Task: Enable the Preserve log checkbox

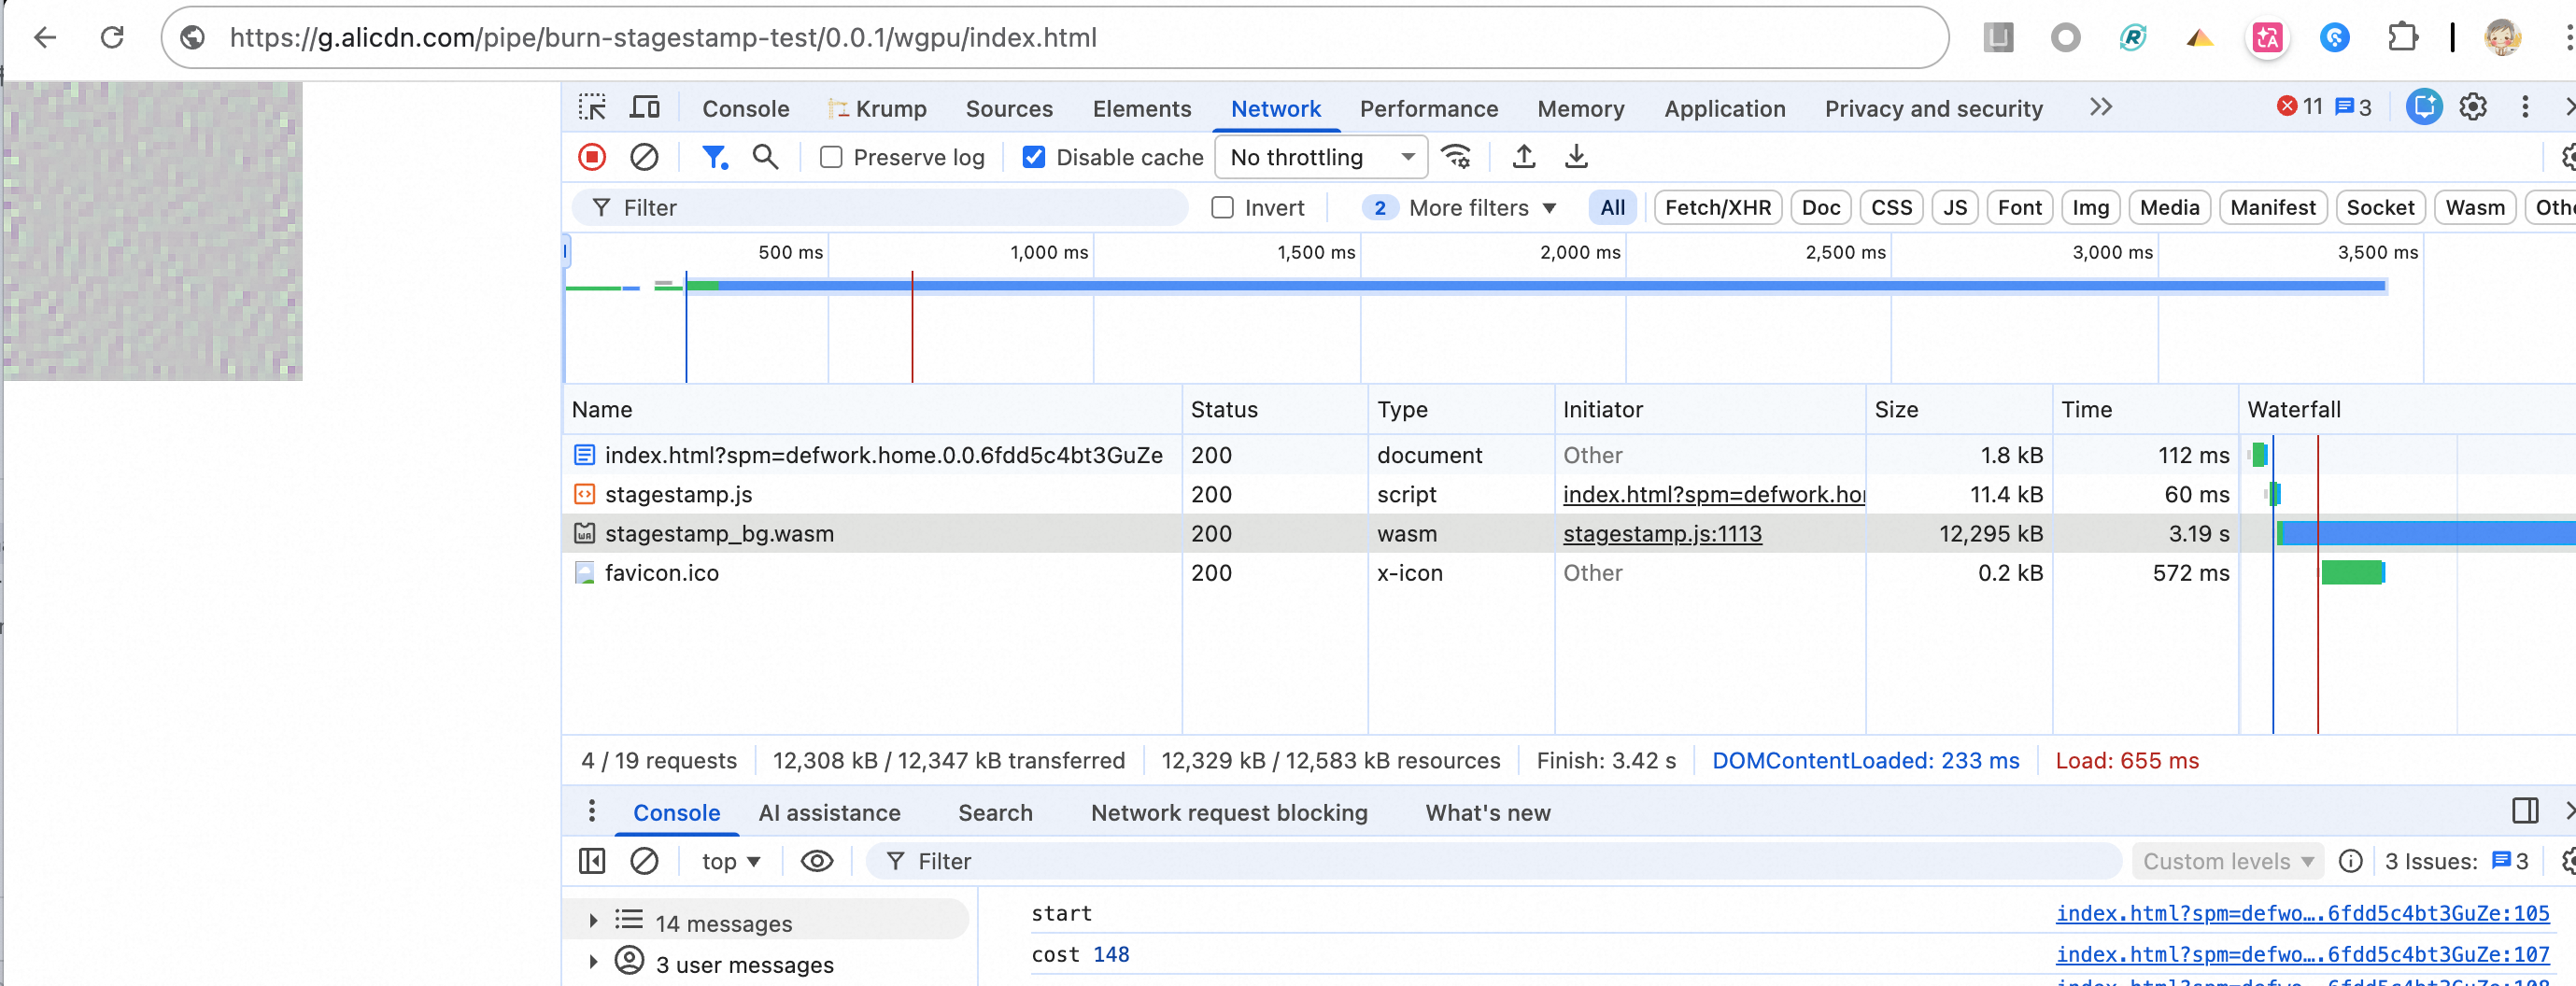Action: pos(831,158)
